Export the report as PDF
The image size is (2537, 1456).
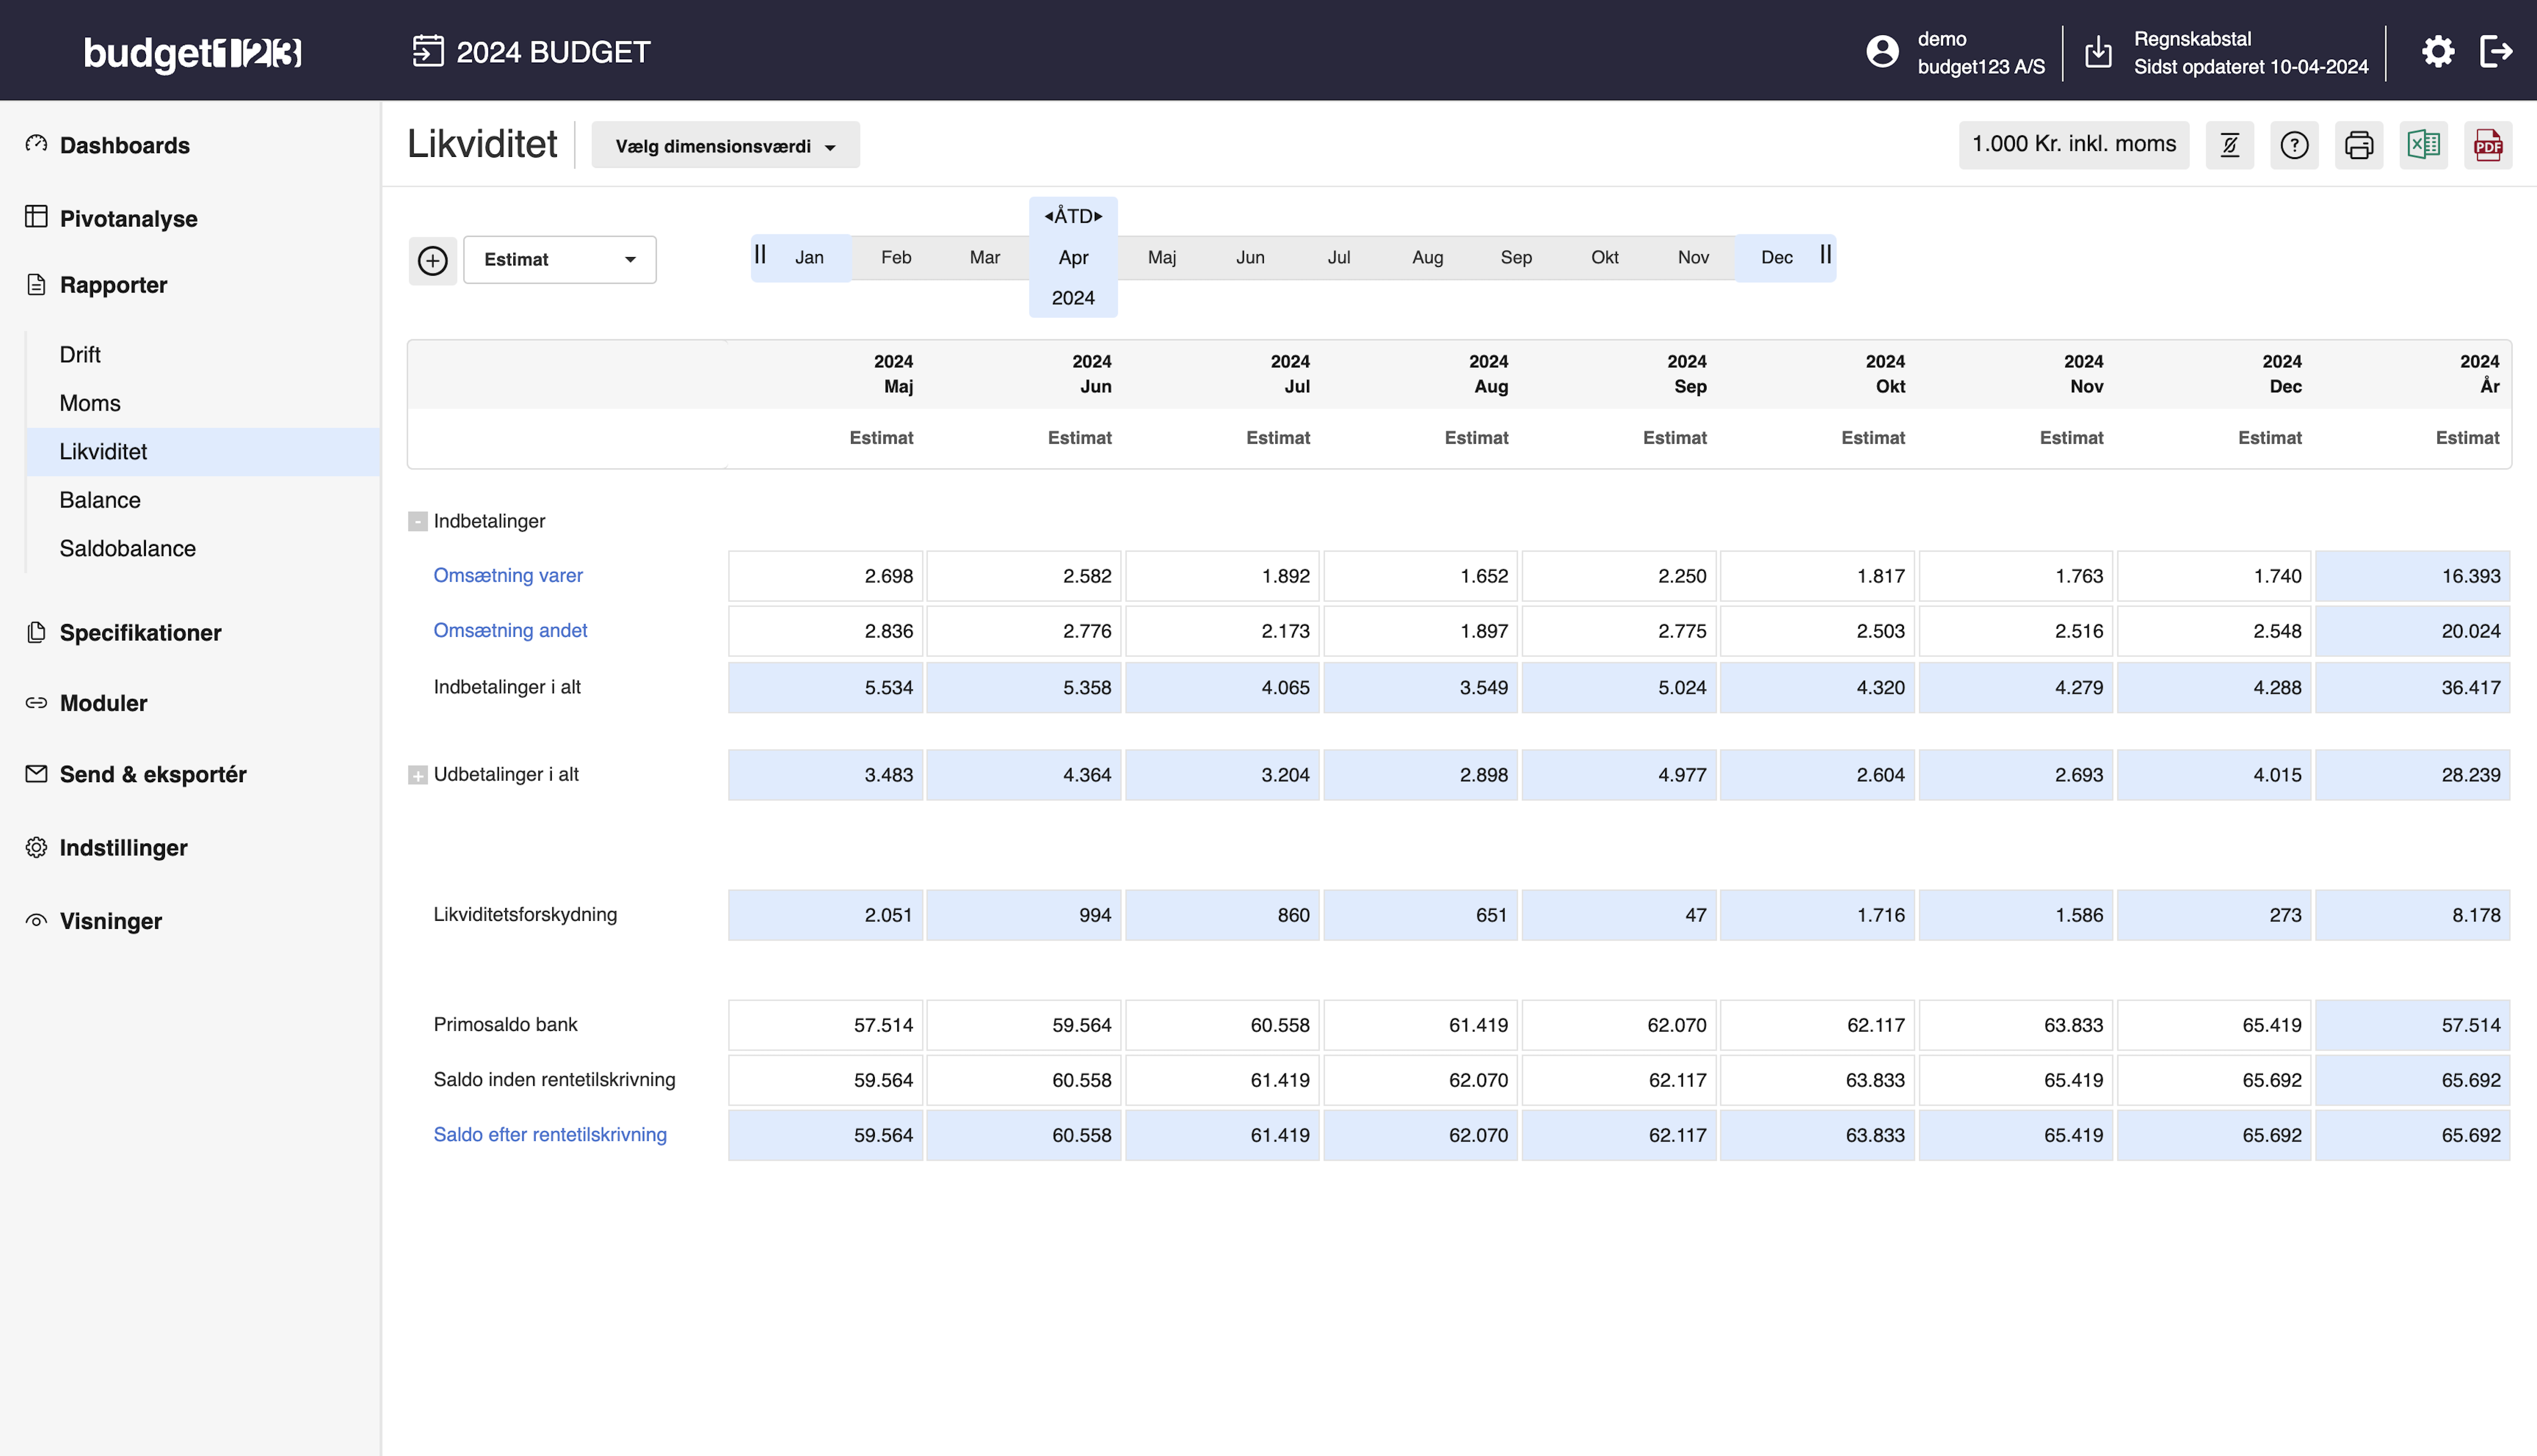2489,145
